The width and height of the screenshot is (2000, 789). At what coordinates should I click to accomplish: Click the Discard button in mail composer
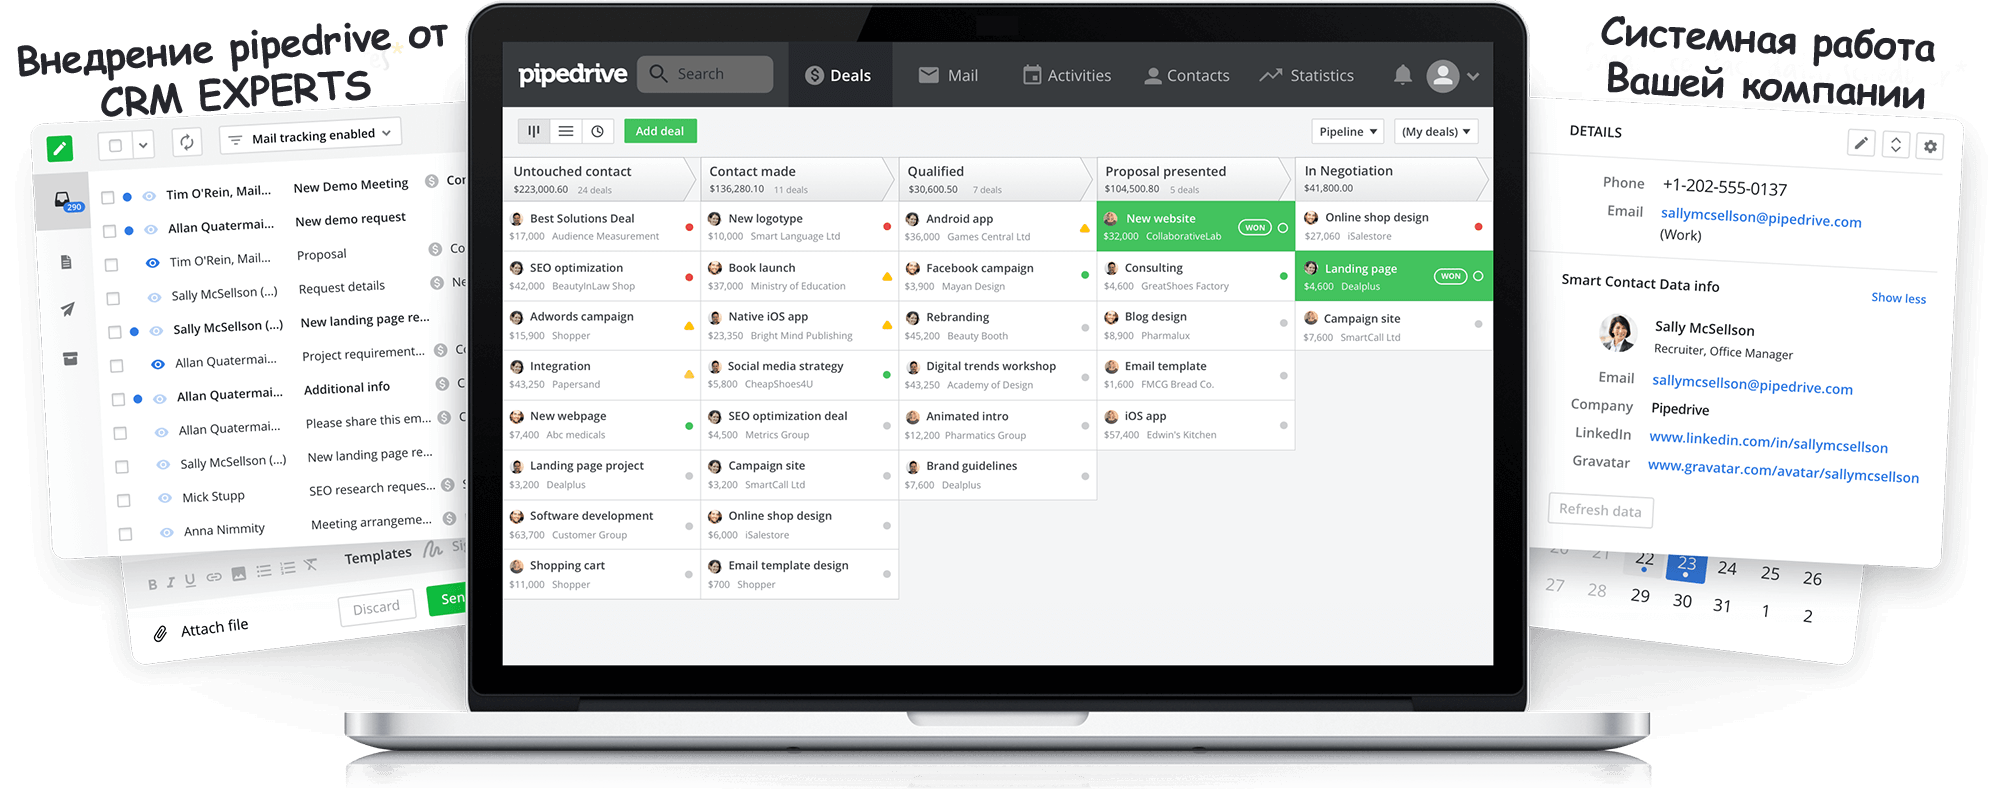[x=376, y=607]
